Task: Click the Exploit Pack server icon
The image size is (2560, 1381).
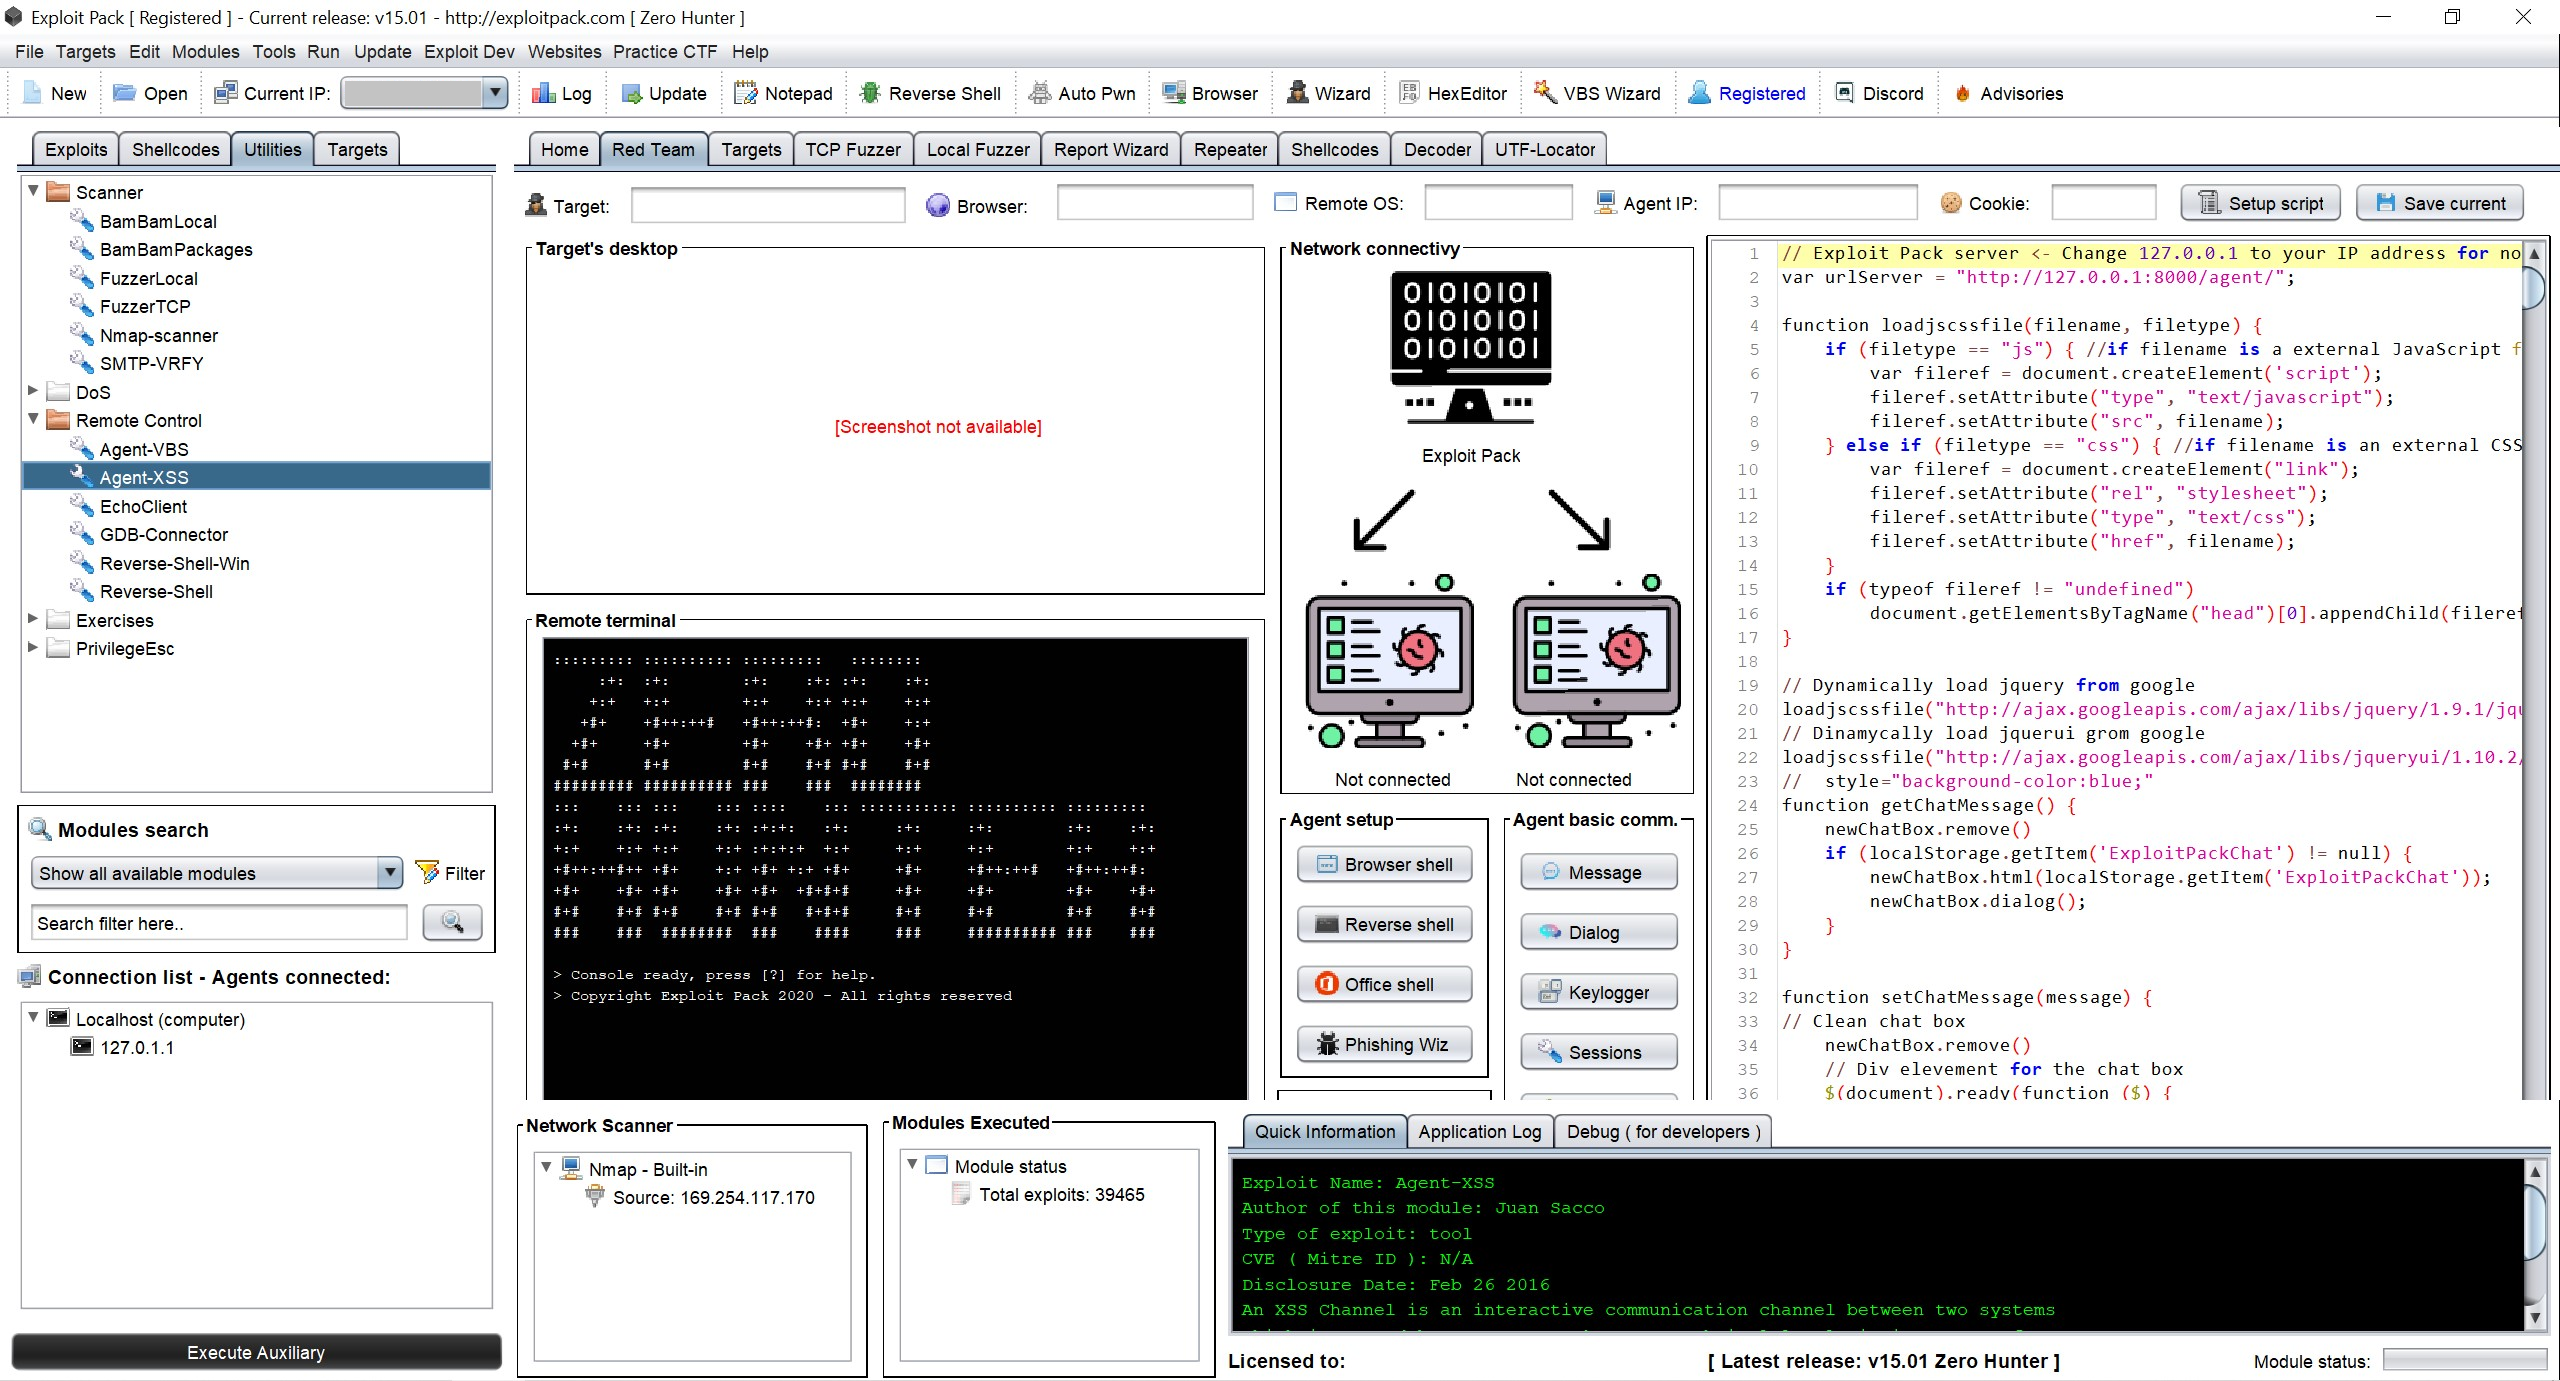Action: coord(1471,347)
